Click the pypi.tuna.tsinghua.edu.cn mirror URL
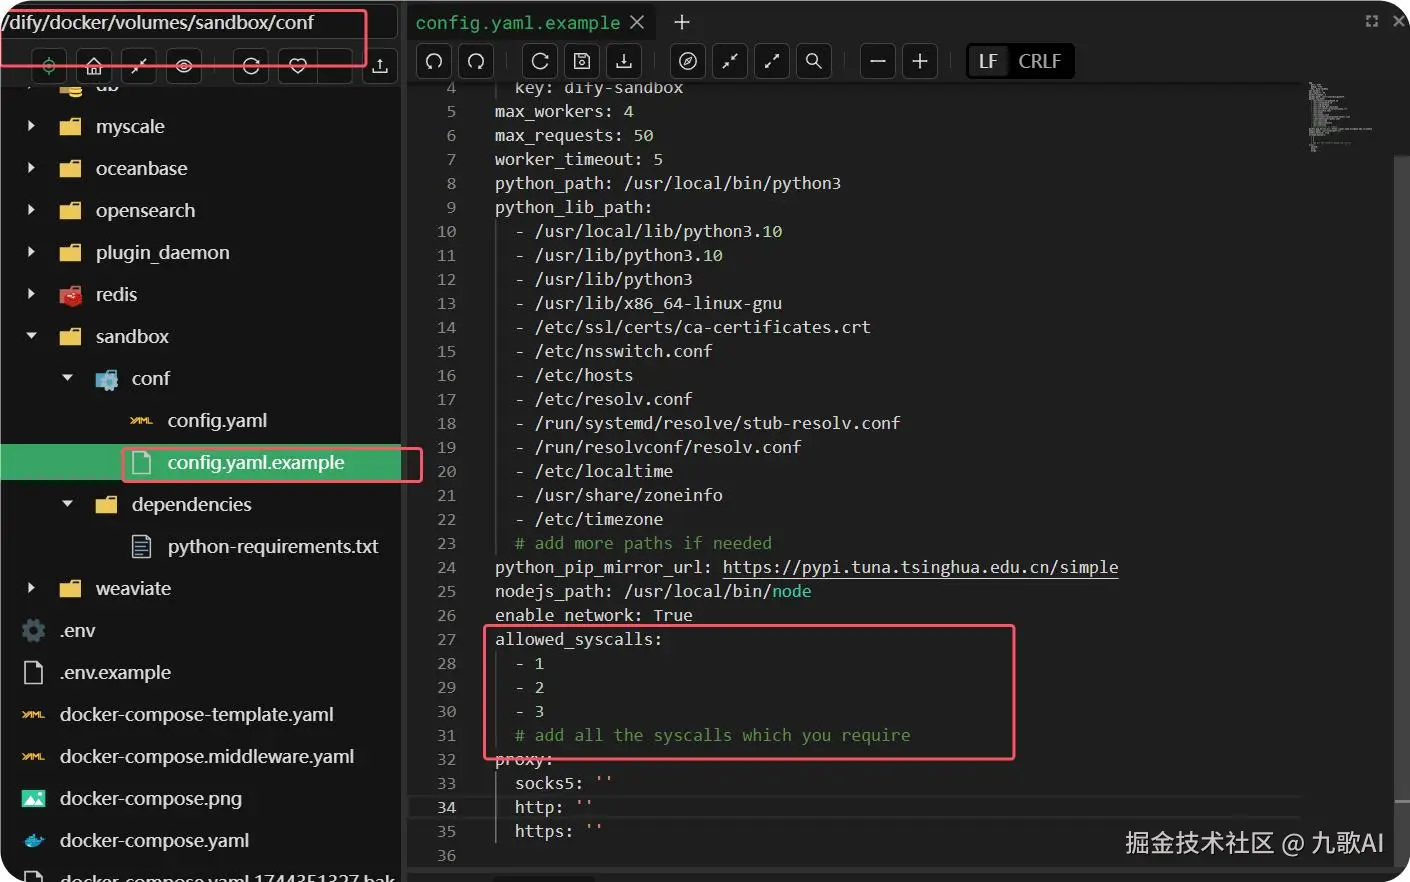Viewport: 1410px width, 882px height. pos(920,567)
